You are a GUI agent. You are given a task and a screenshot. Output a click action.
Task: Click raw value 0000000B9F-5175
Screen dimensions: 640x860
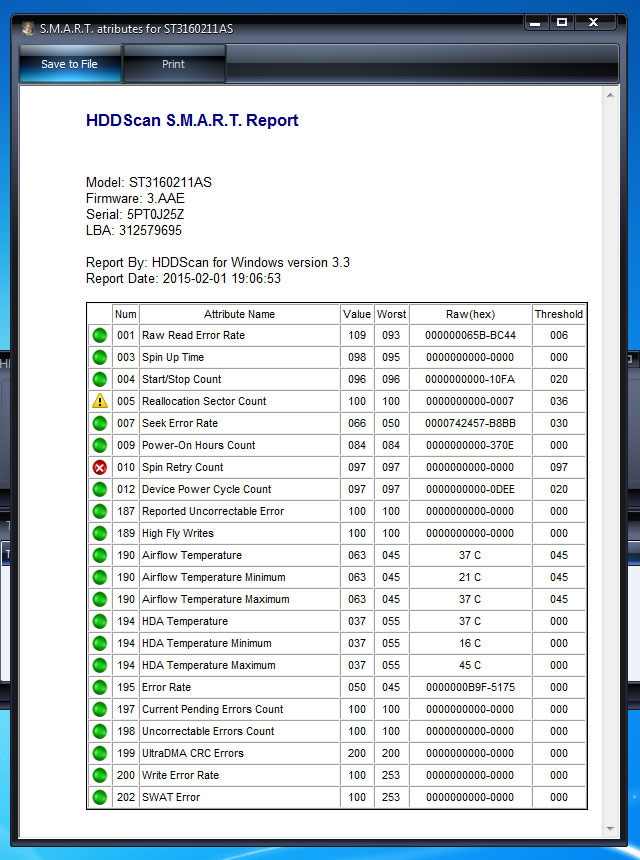[471, 687]
